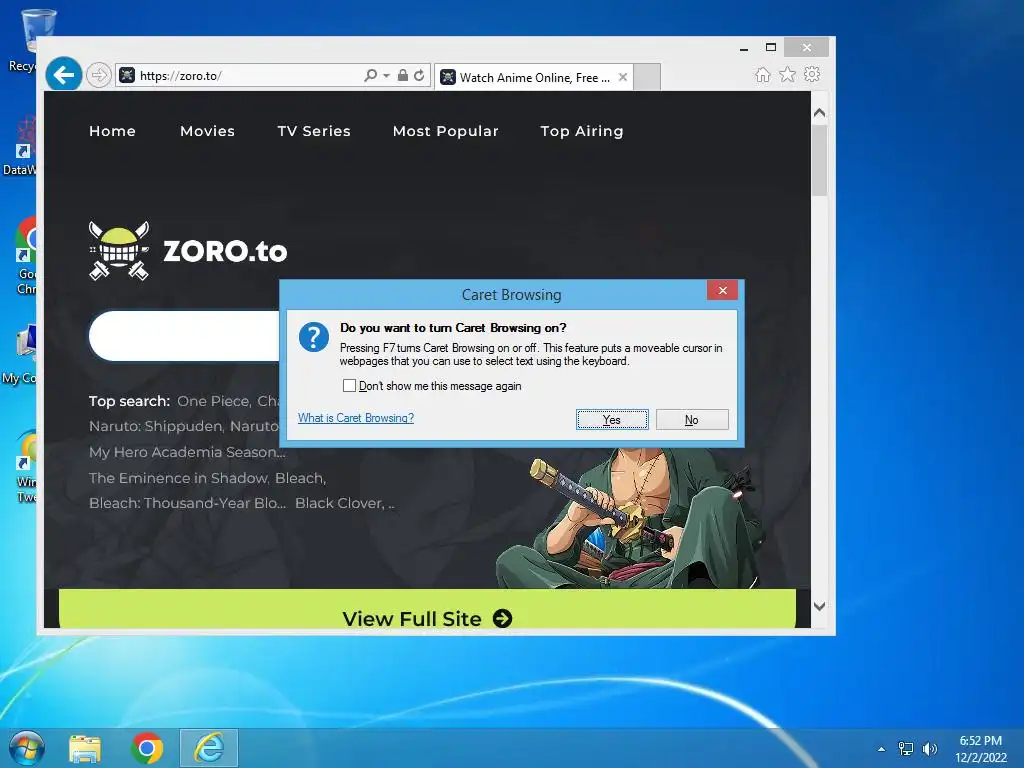
Task: Select the My Computer desktop icon
Action: pos(20,354)
